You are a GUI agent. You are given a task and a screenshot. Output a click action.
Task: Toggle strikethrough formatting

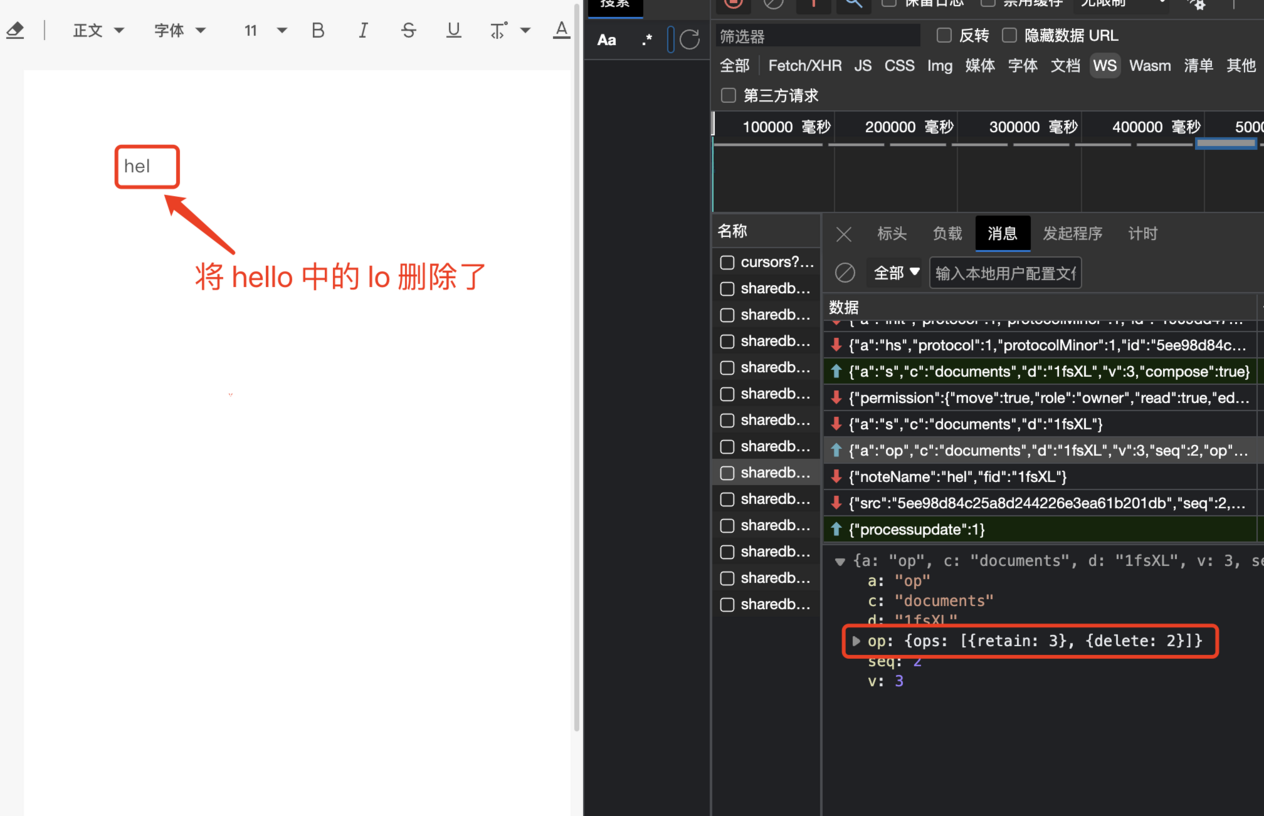[x=408, y=31]
